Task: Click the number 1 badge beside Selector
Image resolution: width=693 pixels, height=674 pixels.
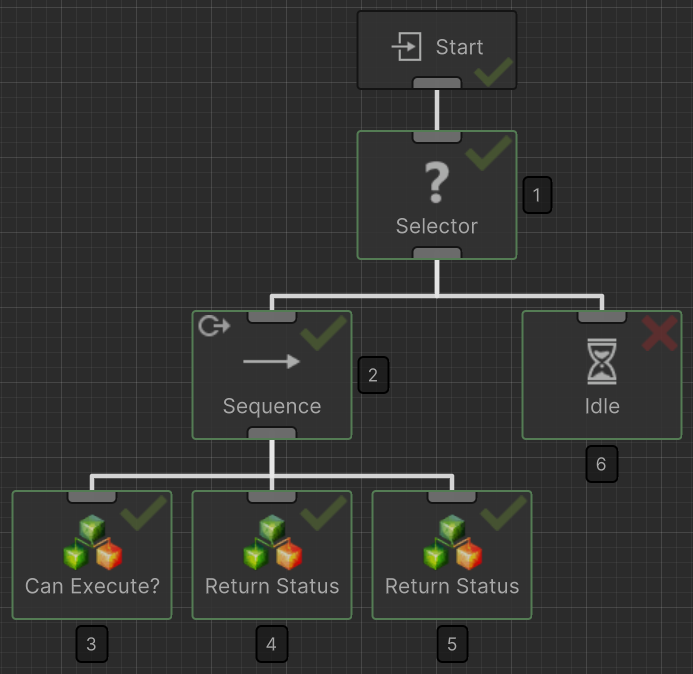Action: pos(537,195)
